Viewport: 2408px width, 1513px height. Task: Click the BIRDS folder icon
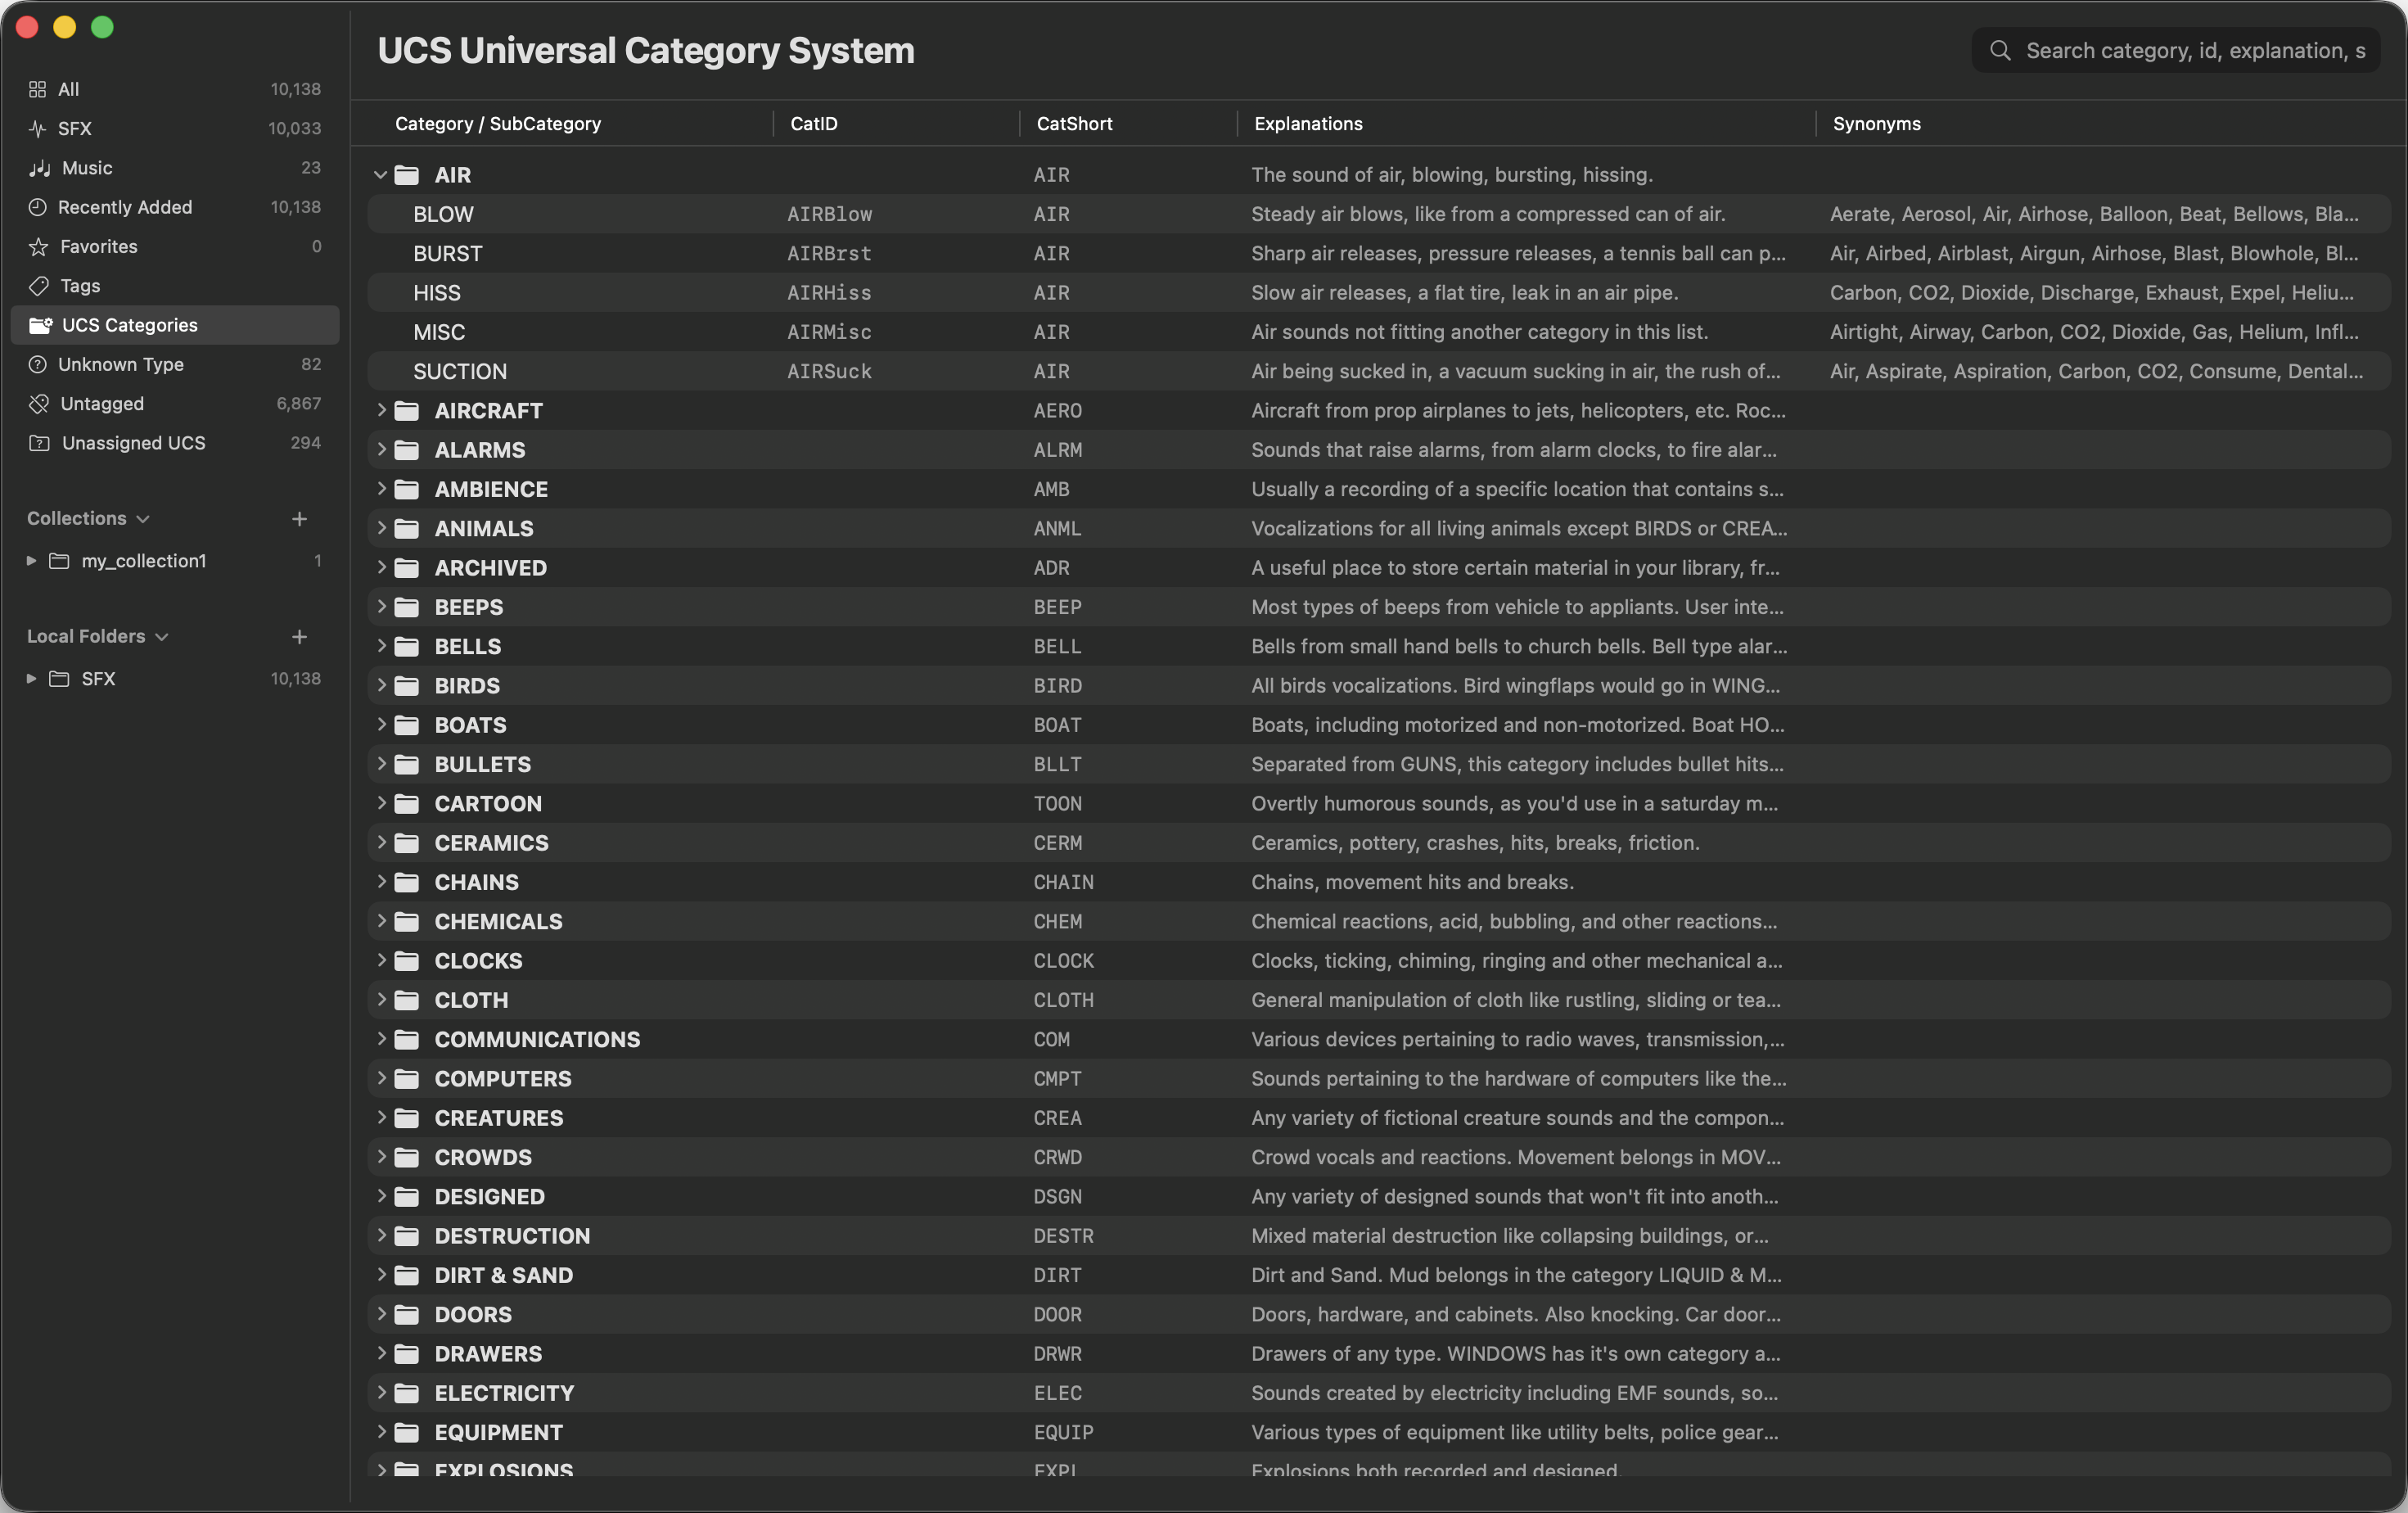407,686
